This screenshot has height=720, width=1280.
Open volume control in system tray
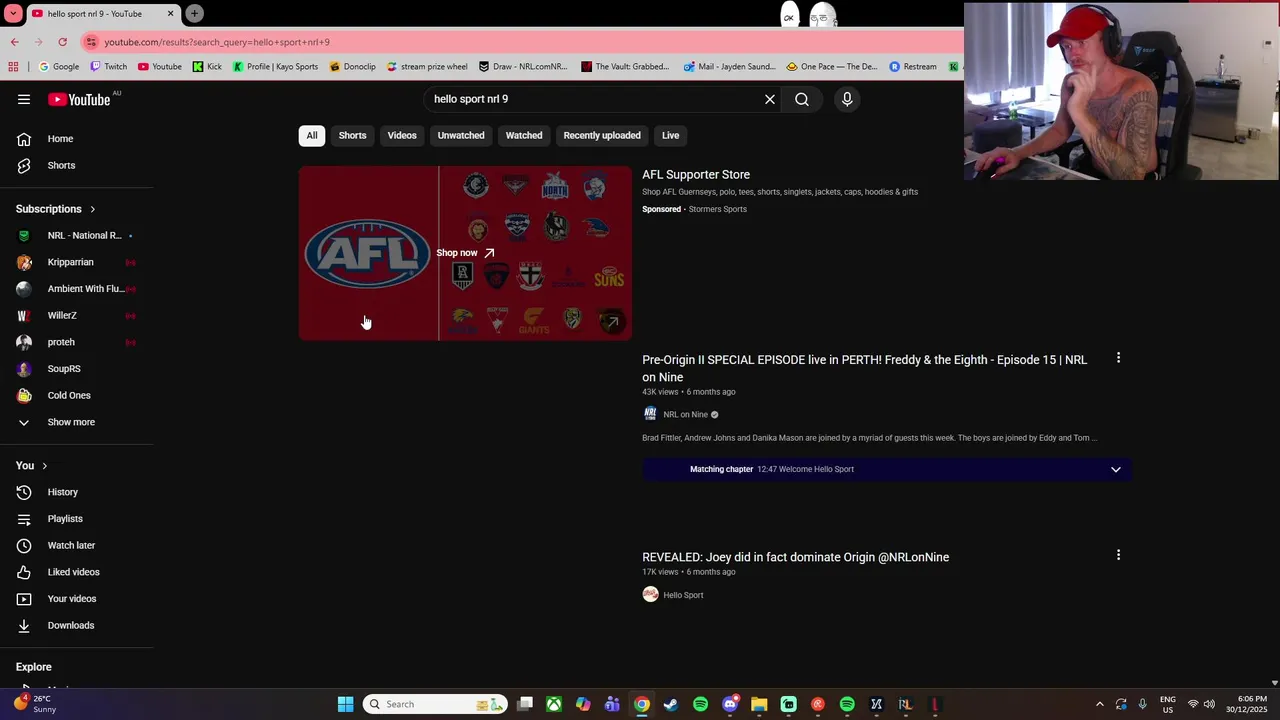click(1209, 704)
